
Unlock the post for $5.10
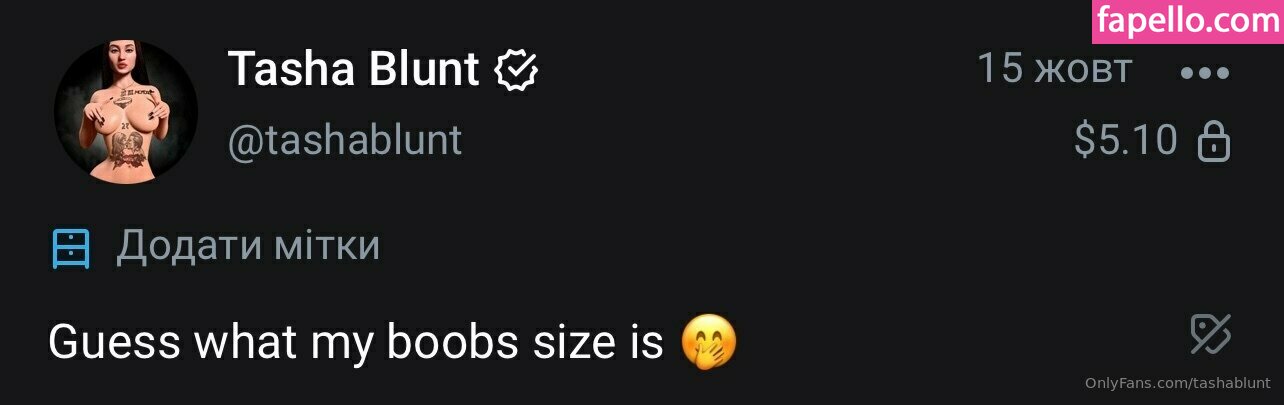1152,141
